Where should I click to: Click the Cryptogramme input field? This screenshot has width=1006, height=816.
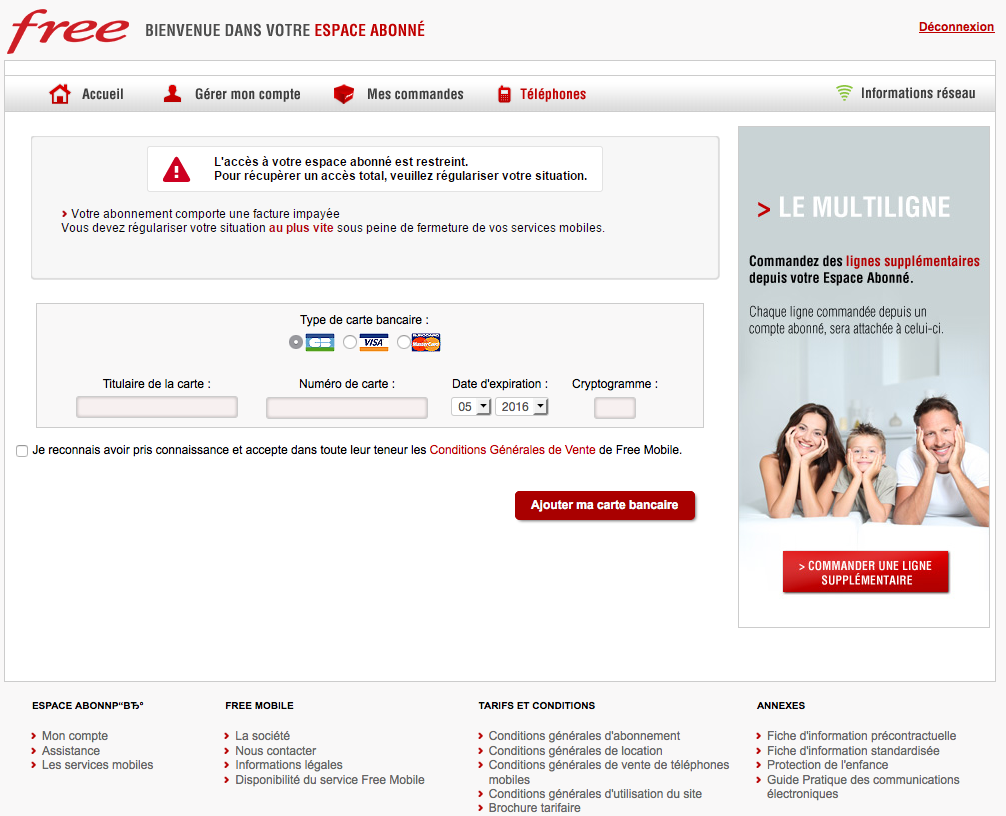pos(615,408)
